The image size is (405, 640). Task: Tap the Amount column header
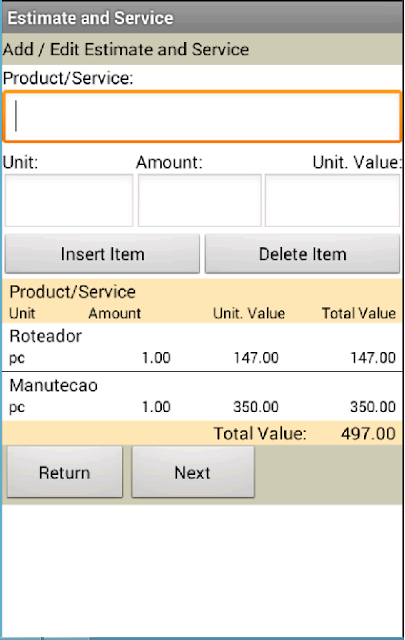click(x=115, y=313)
